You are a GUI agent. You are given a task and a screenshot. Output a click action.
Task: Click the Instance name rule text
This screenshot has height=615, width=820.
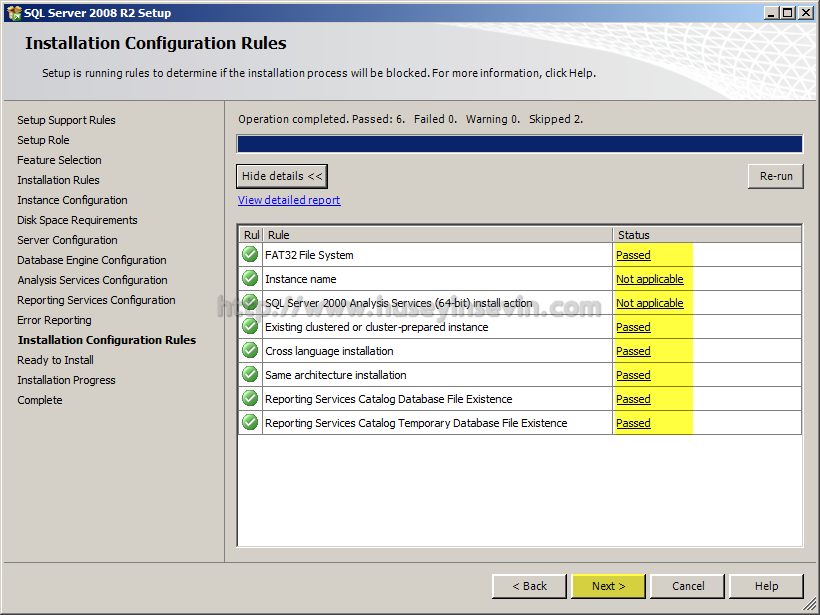pyautogui.click(x=301, y=279)
